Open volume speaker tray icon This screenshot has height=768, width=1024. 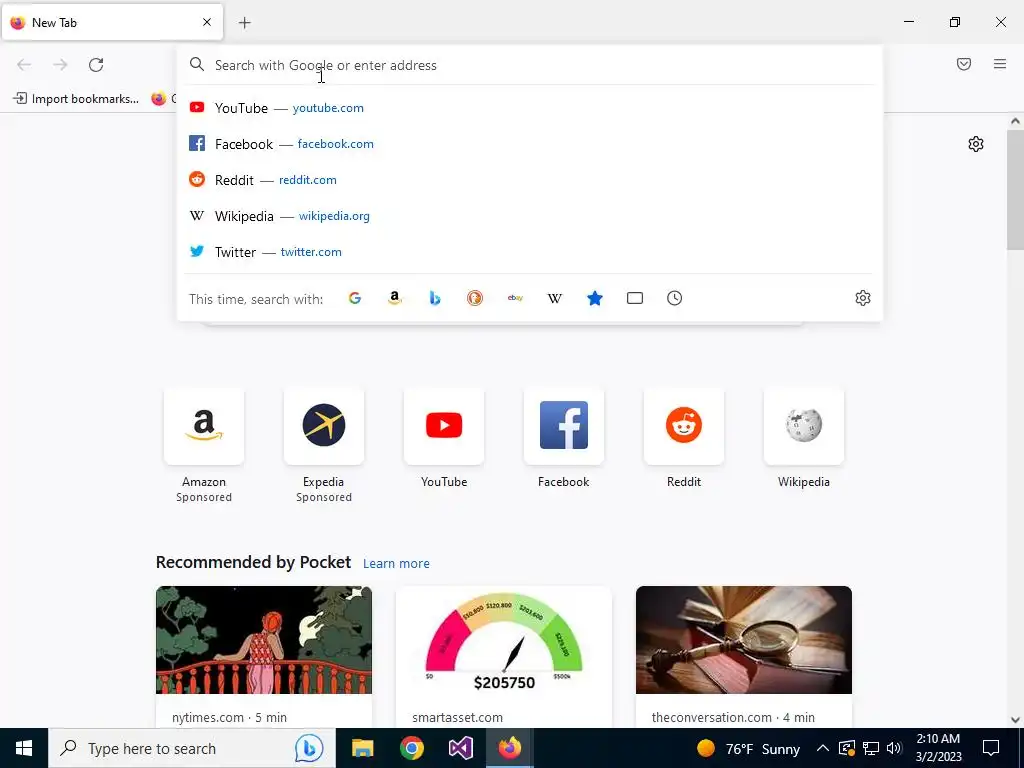[x=894, y=748]
